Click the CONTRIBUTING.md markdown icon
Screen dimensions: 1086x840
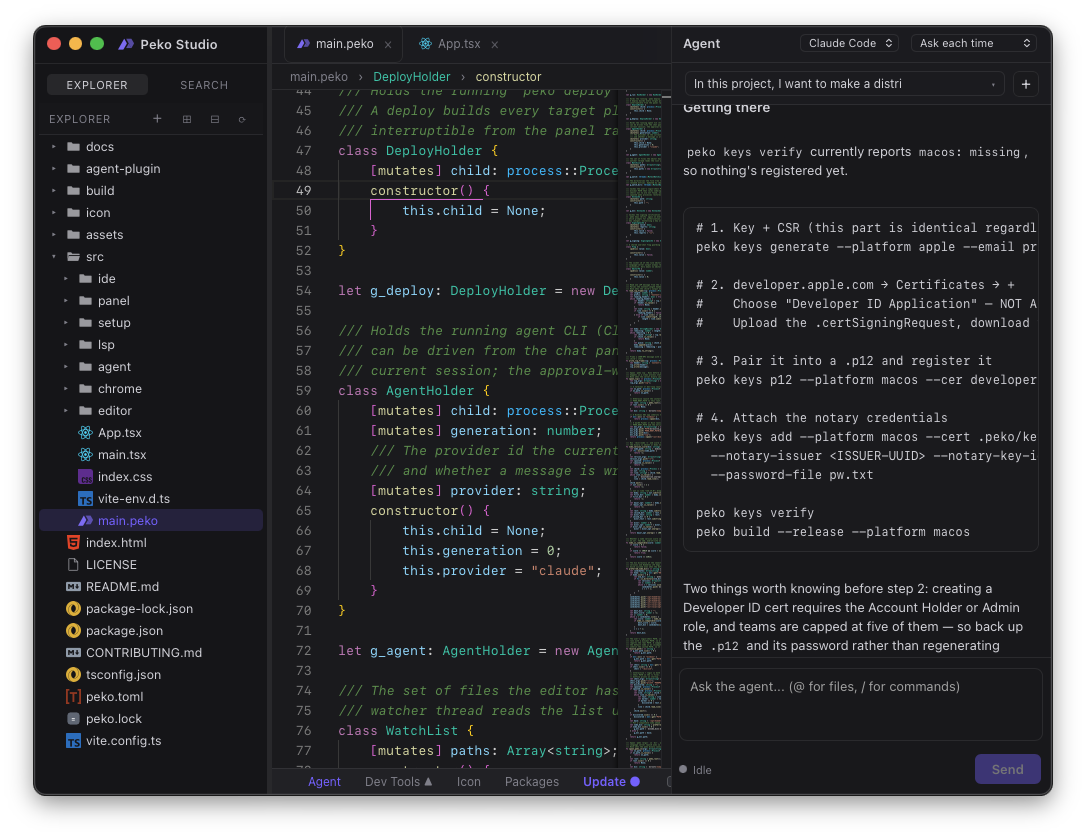(73, 653)
